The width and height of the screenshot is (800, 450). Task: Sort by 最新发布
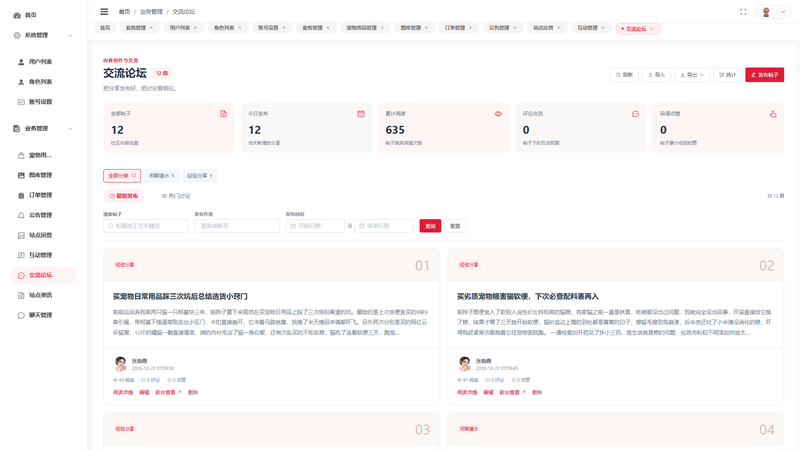(x=124, y=196)
